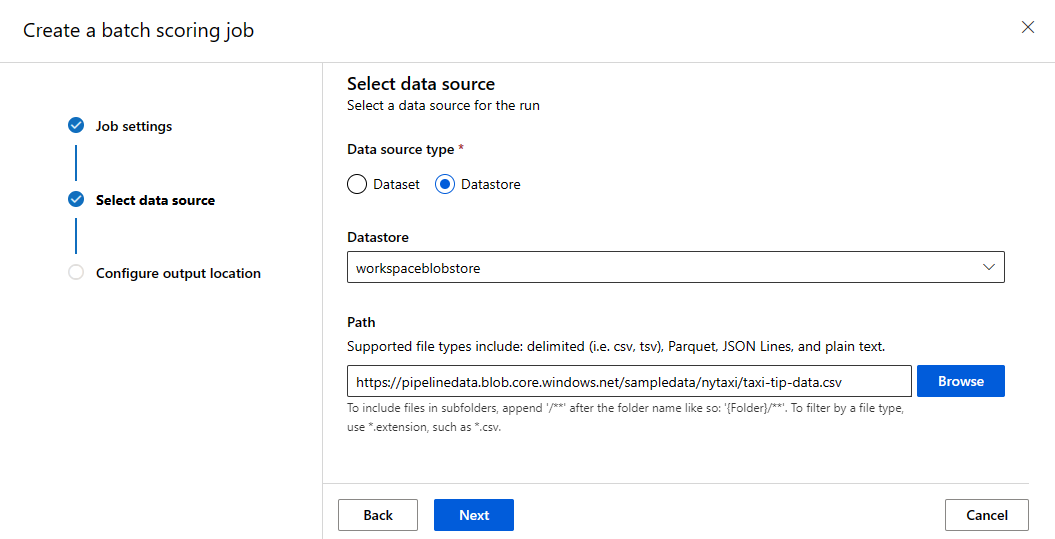The width and height of the screenshot is (1055, 539).
Task: Click the Next button
Action: [474, 515]
